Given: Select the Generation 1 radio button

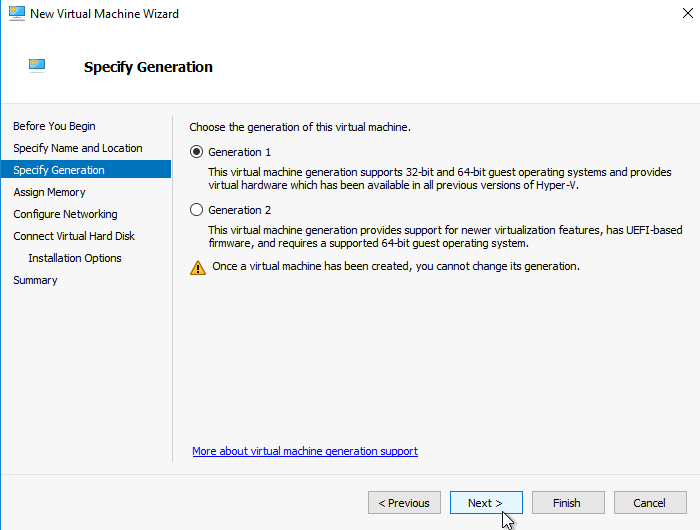Looking at the screenshot, I should 196,152.
